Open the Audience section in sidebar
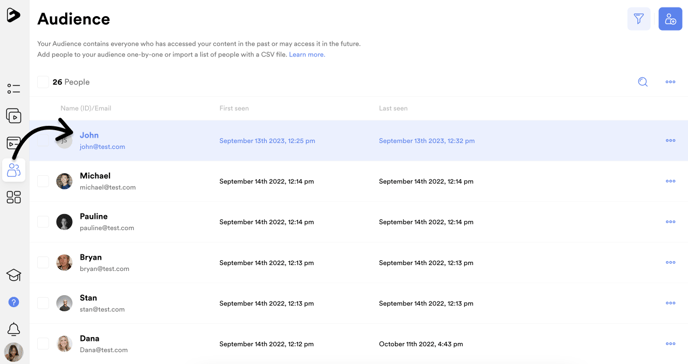The image size is (688, 364). coord(14,170)
